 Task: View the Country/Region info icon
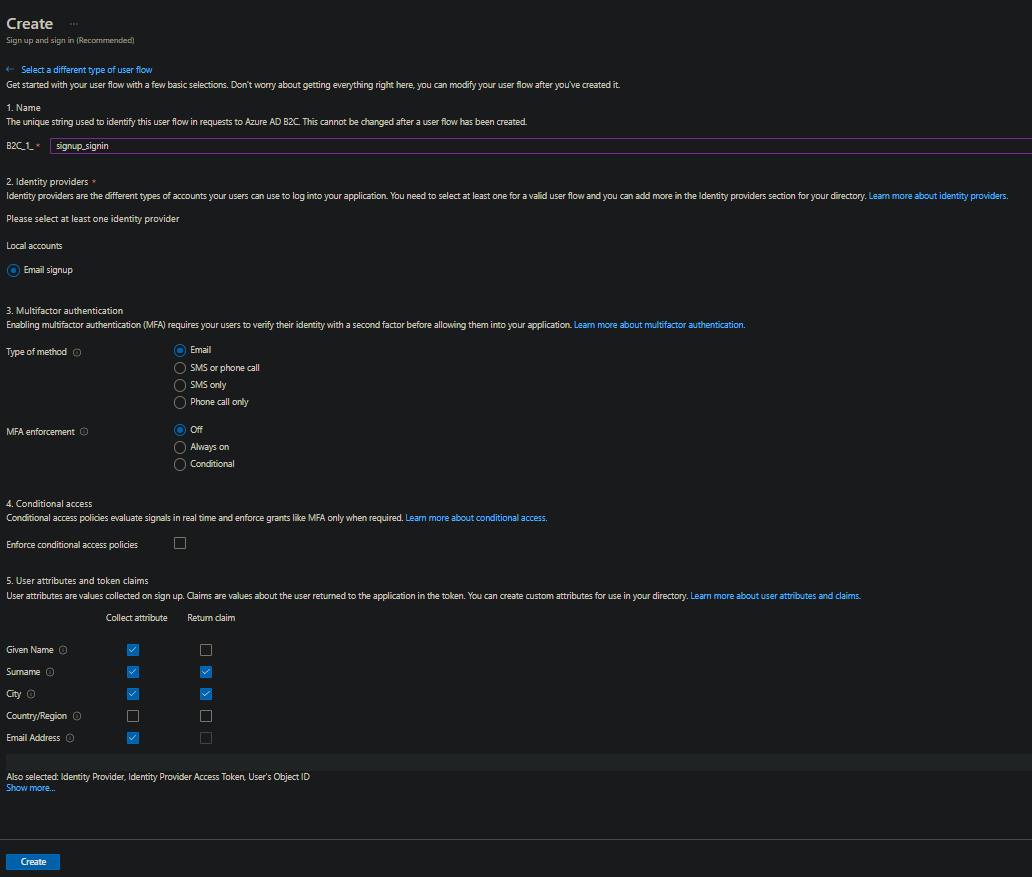[x=77, y=716]
